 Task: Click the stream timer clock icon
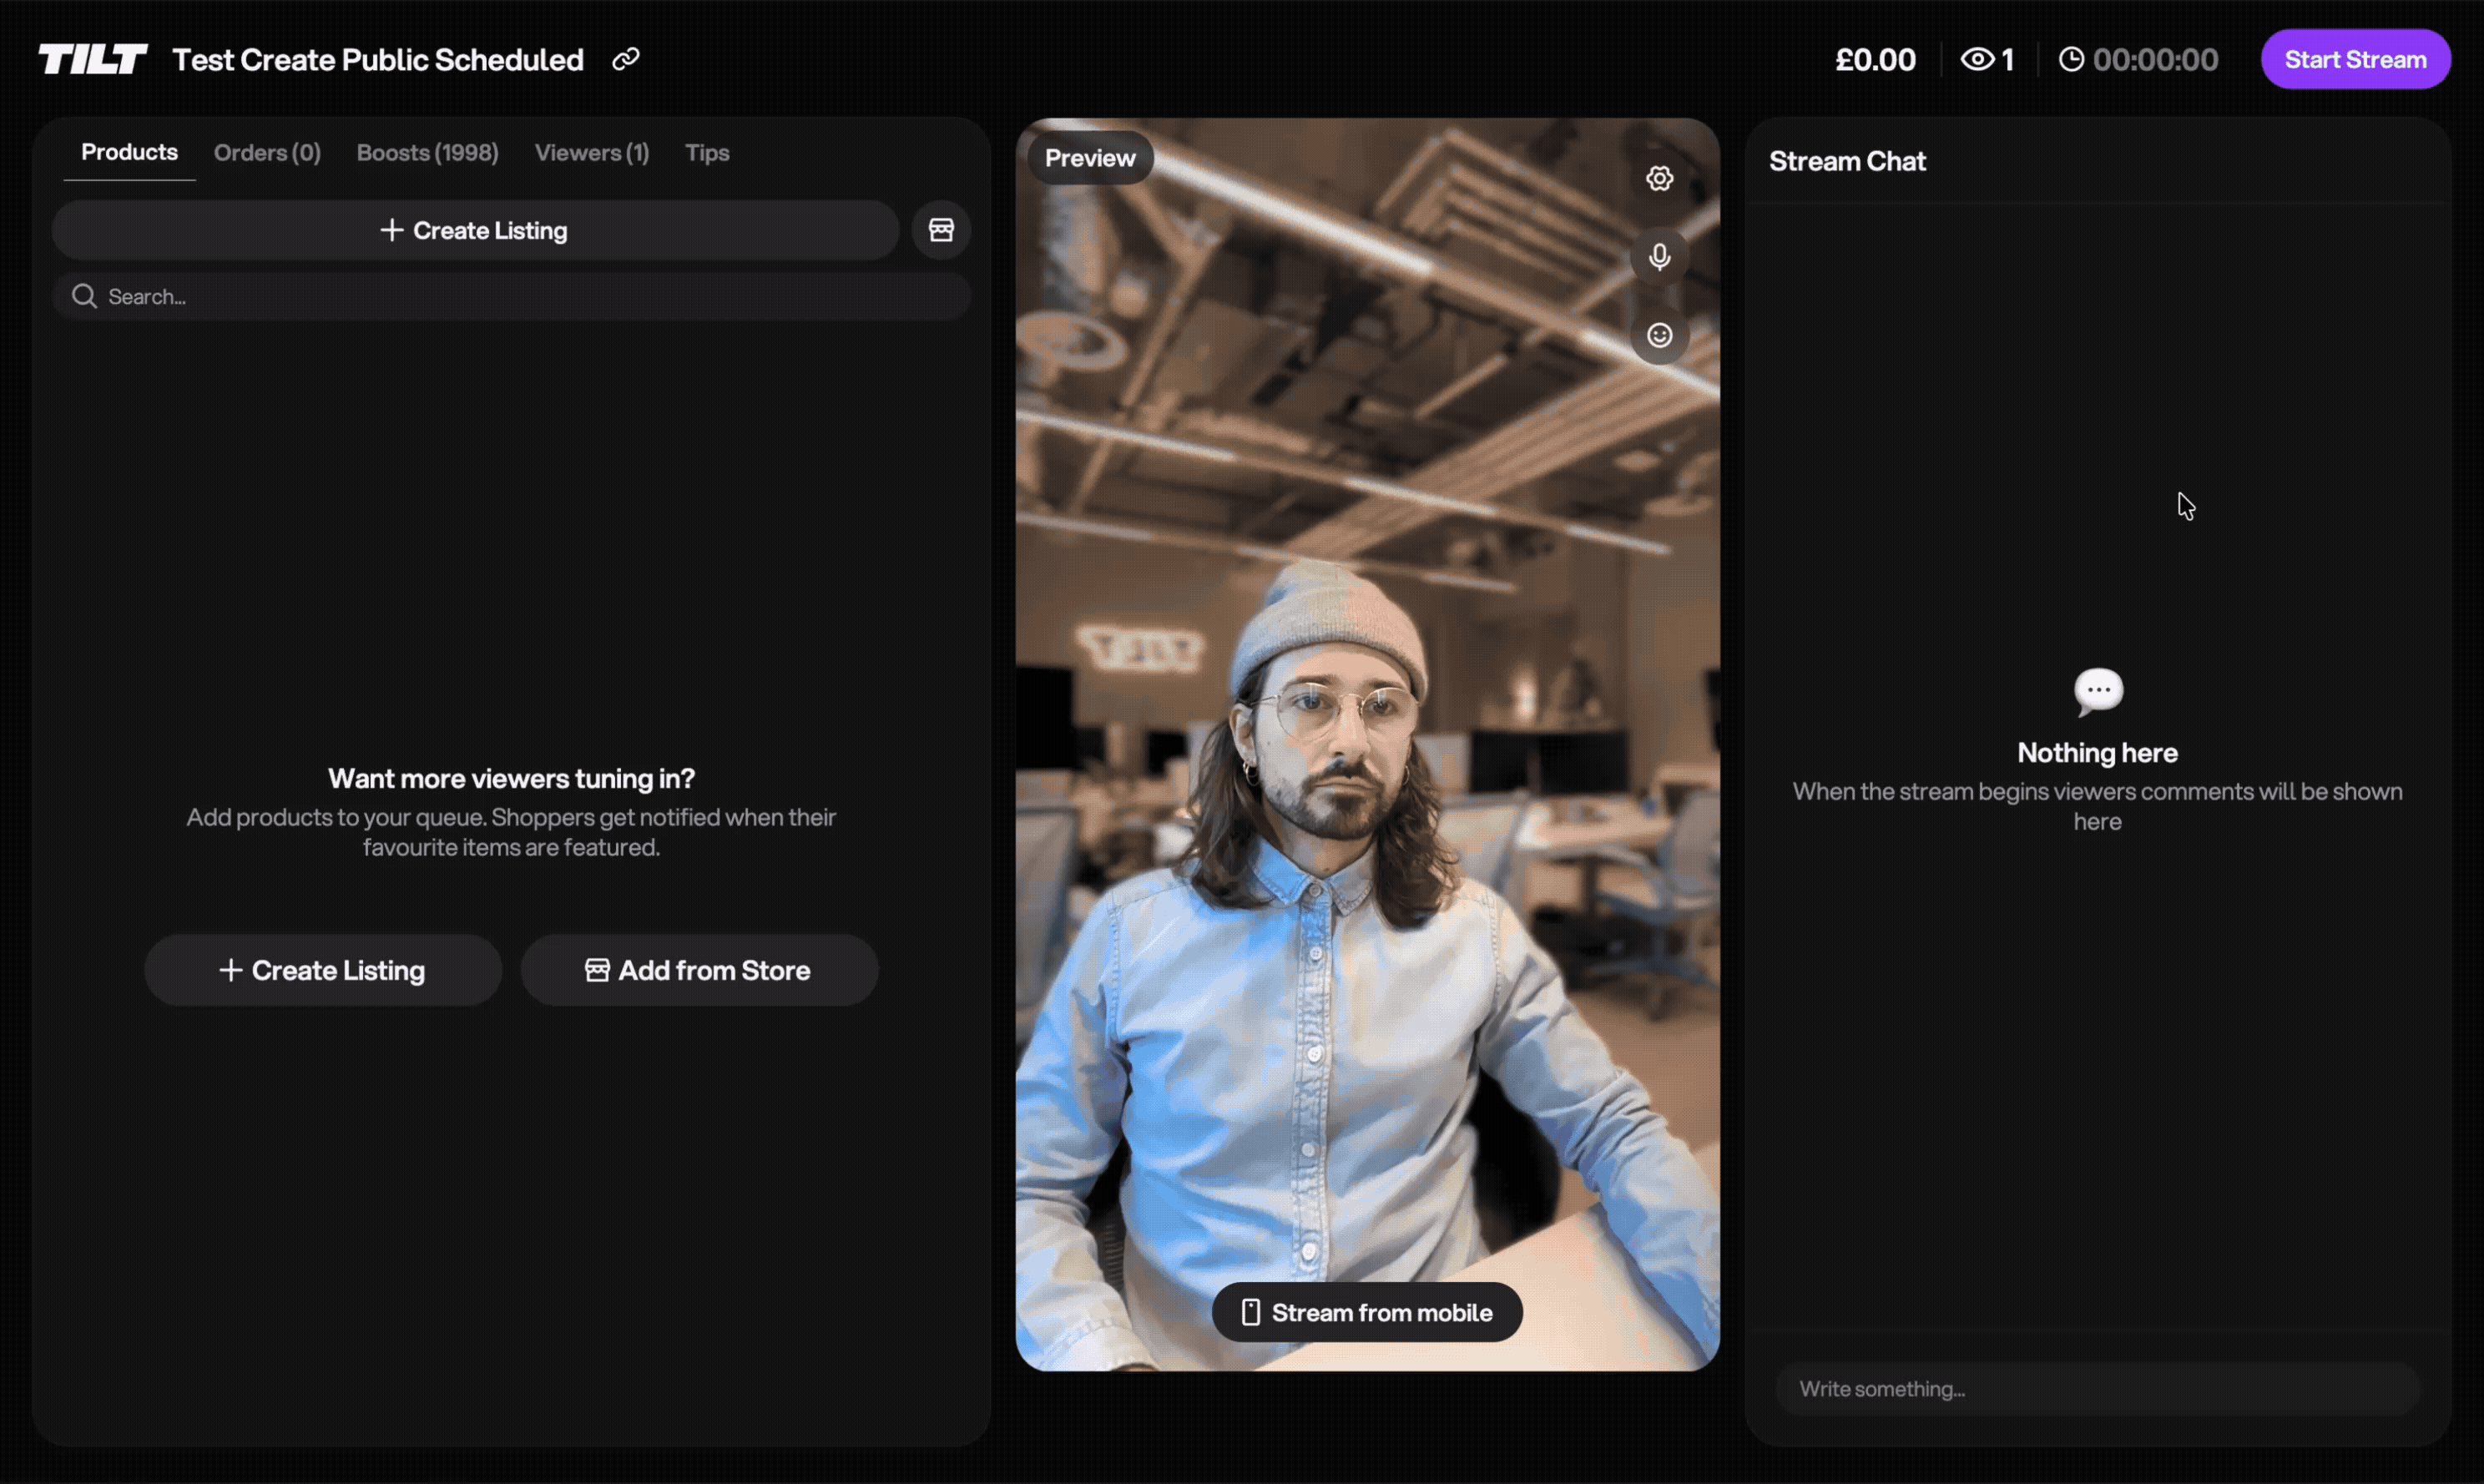tap(2071, 59)
